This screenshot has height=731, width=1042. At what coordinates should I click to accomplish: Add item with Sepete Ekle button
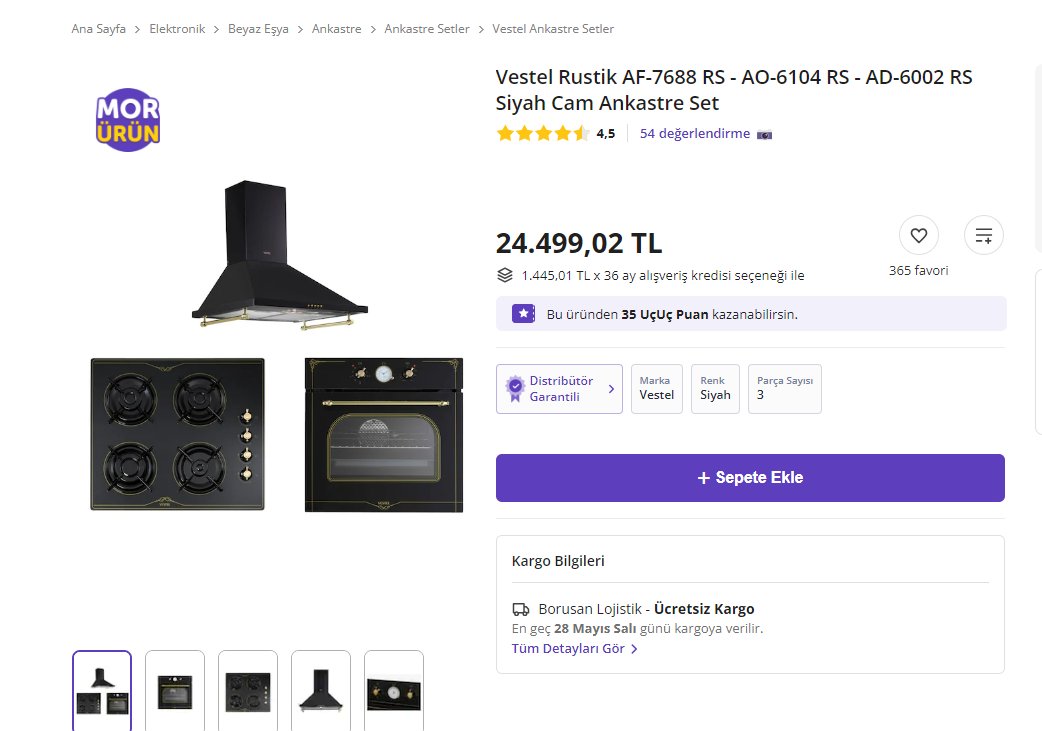pos(750,478)
